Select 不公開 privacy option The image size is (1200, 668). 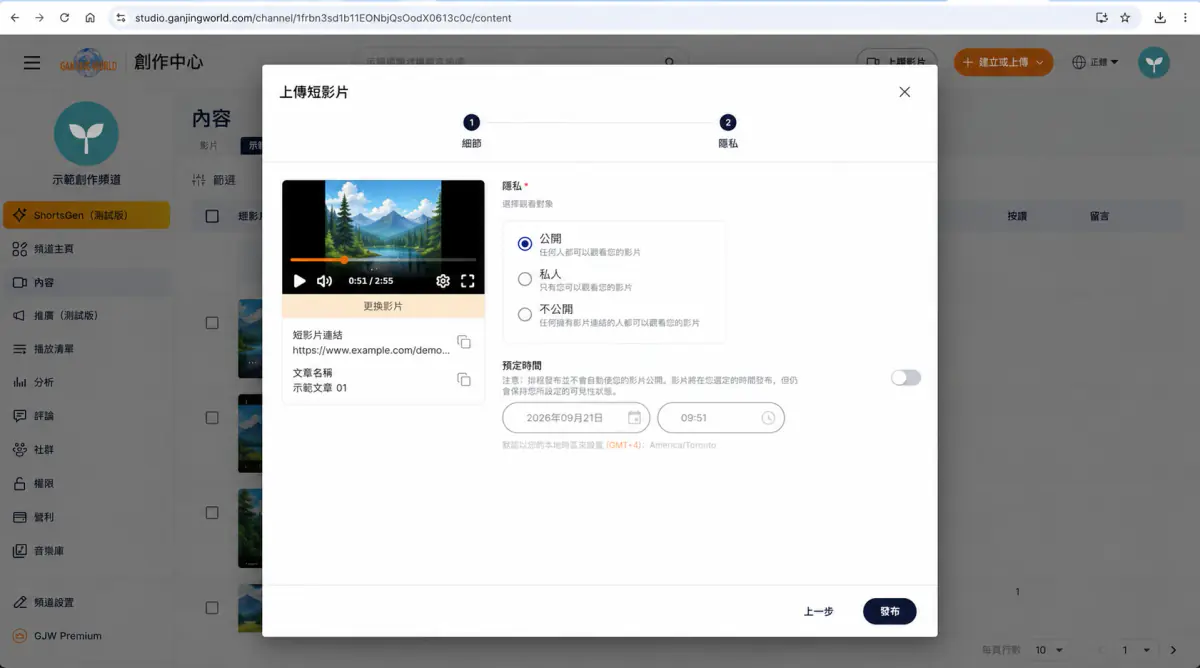click(x=525, y=314)
